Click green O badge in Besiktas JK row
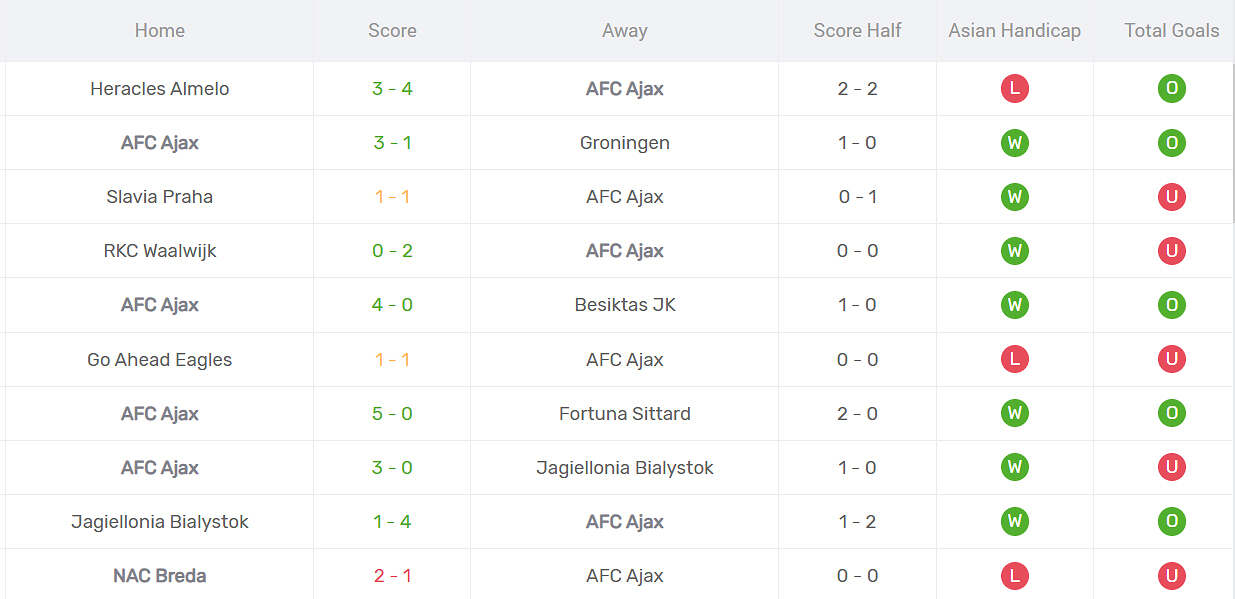The height and width of the screenshot is (599, 1235). coord(1171,305)
